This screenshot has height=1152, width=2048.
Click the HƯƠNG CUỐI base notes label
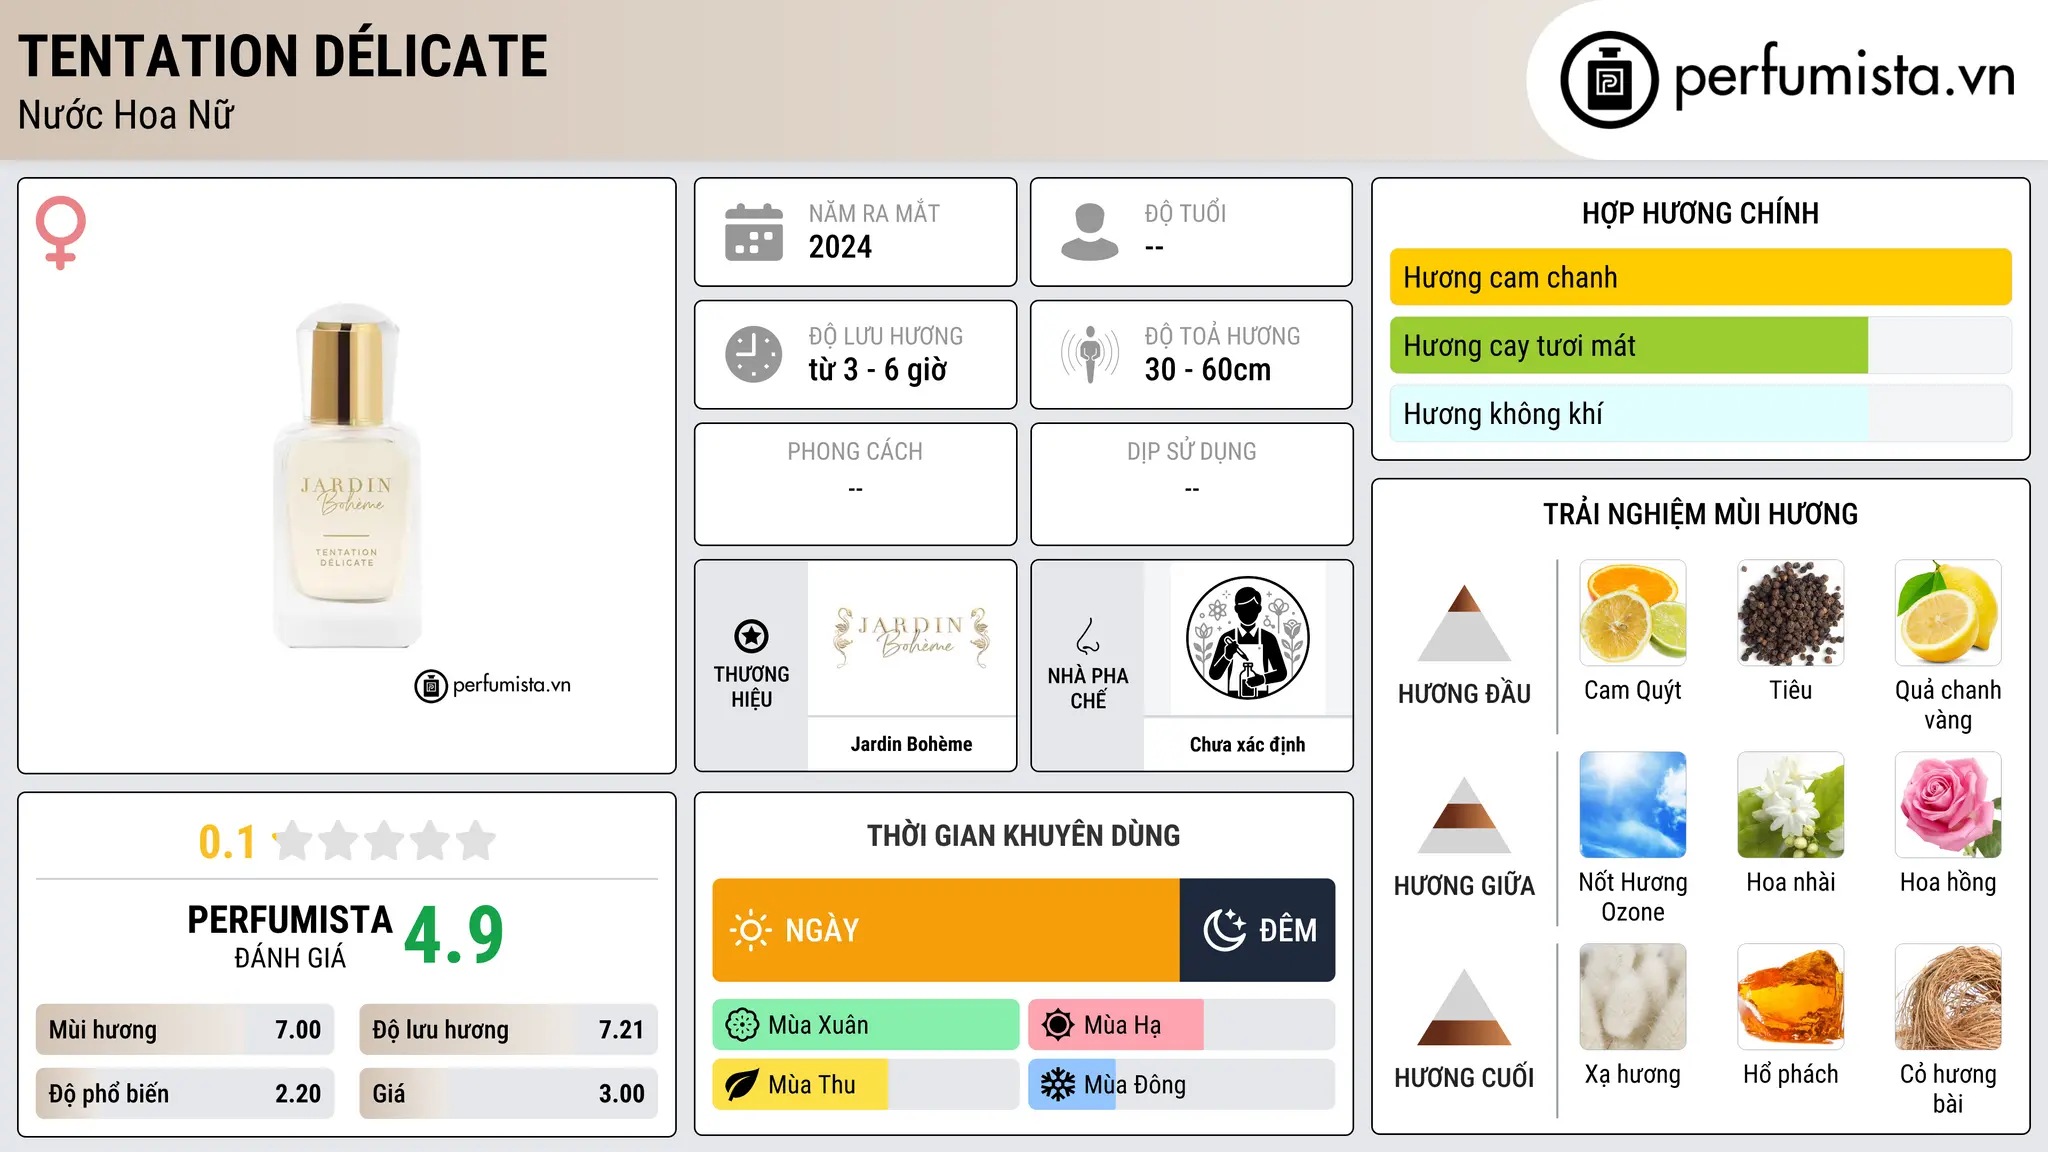pos(1464,1078)
